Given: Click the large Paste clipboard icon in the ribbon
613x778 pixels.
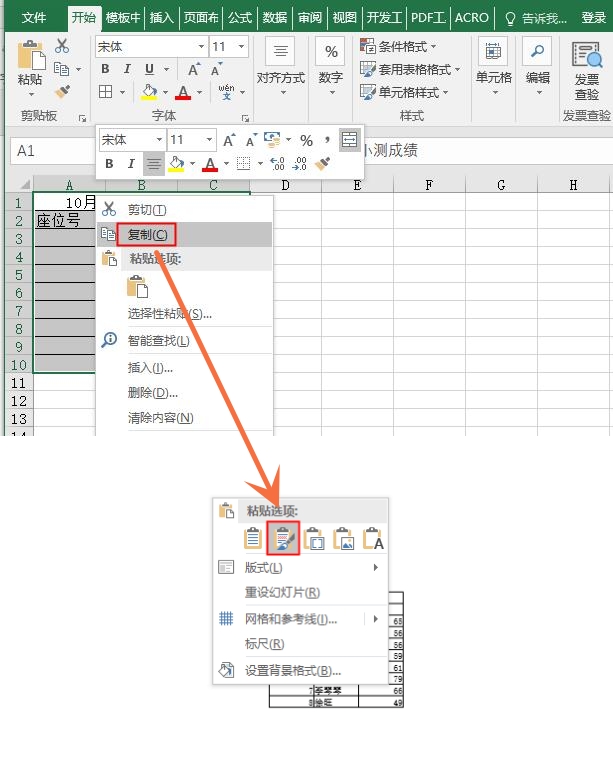Looking at the screenshot, I should (x=31, y=55).
